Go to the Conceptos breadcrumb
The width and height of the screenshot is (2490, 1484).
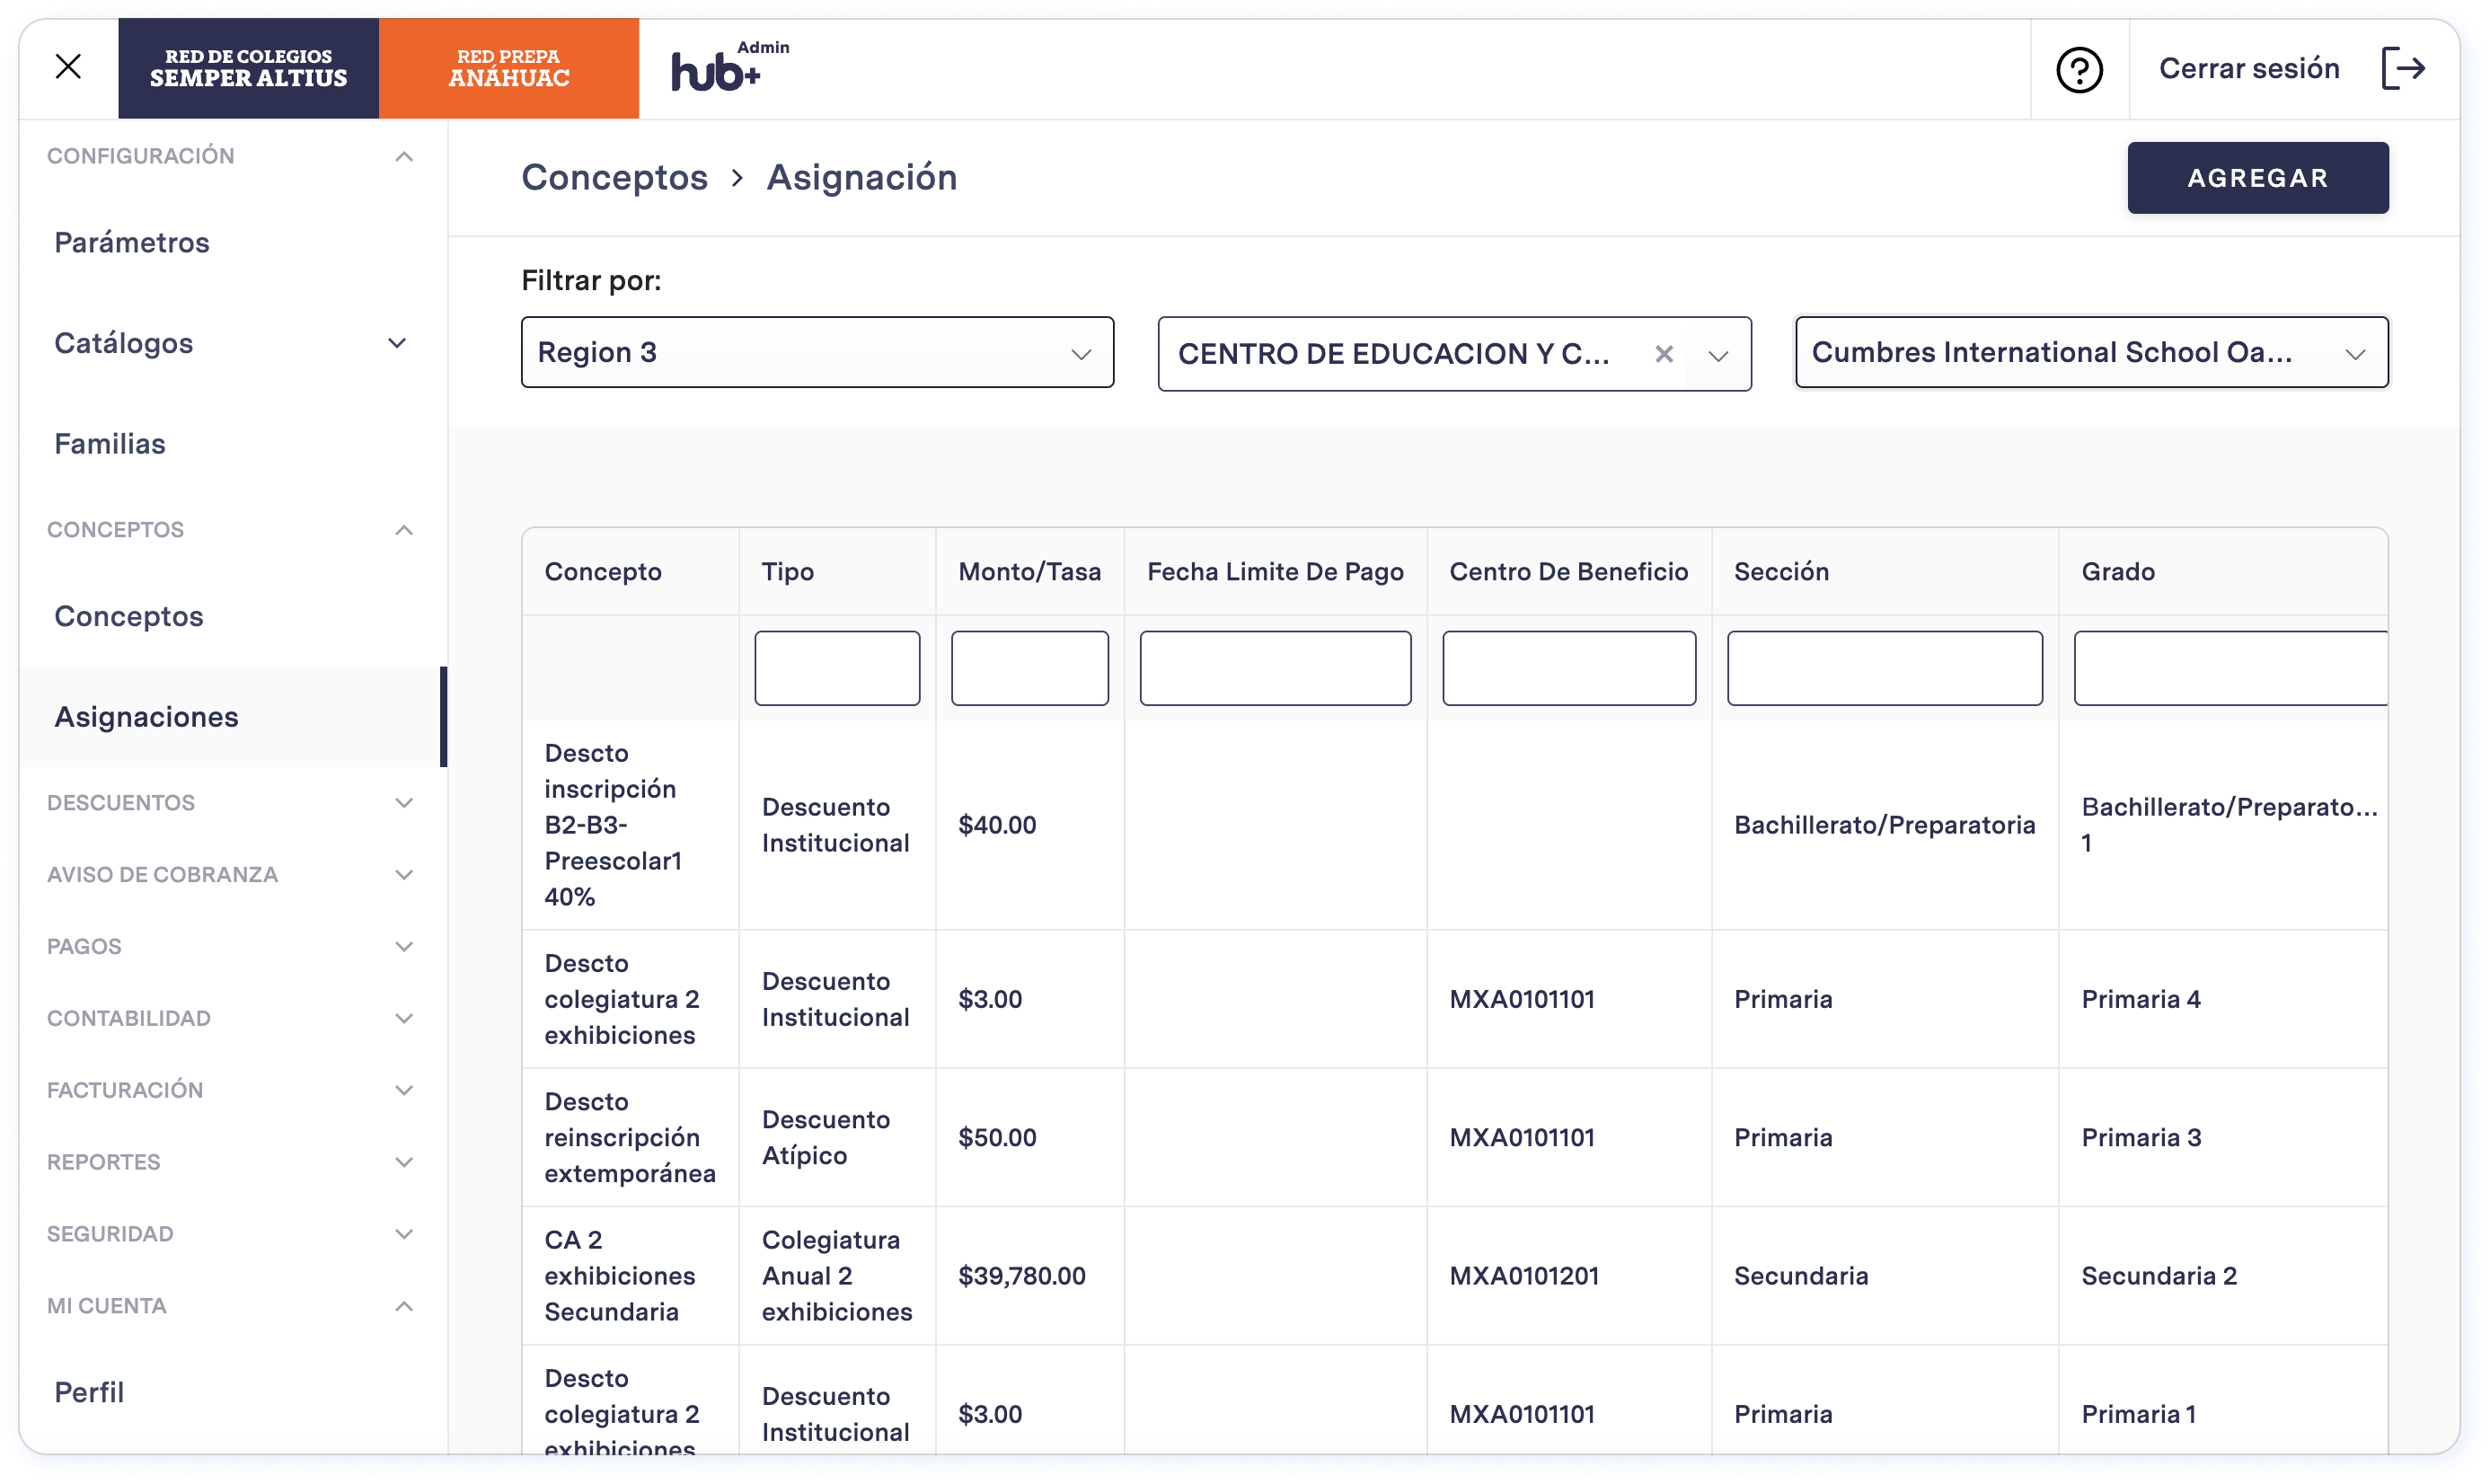point(614,177)
